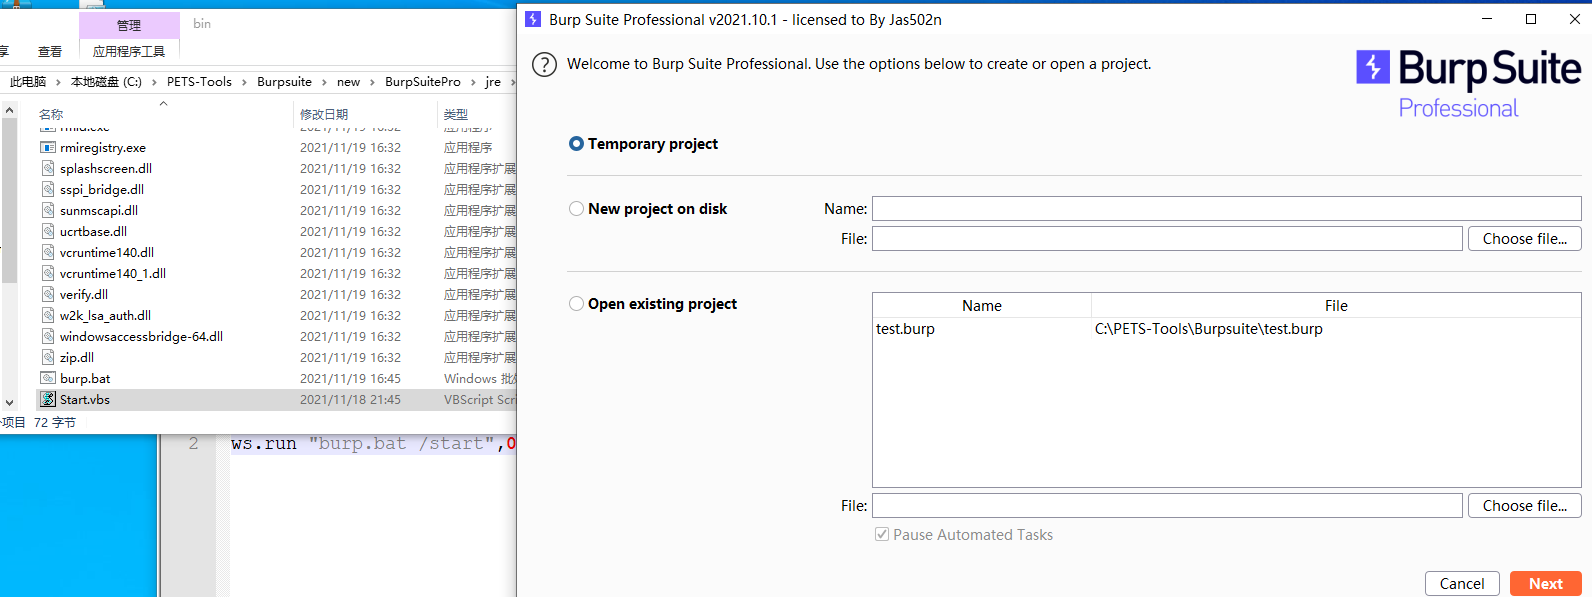Click Choose file for new project
Viewport: 1592px width, 597px height.
[x=1524, y=239]
